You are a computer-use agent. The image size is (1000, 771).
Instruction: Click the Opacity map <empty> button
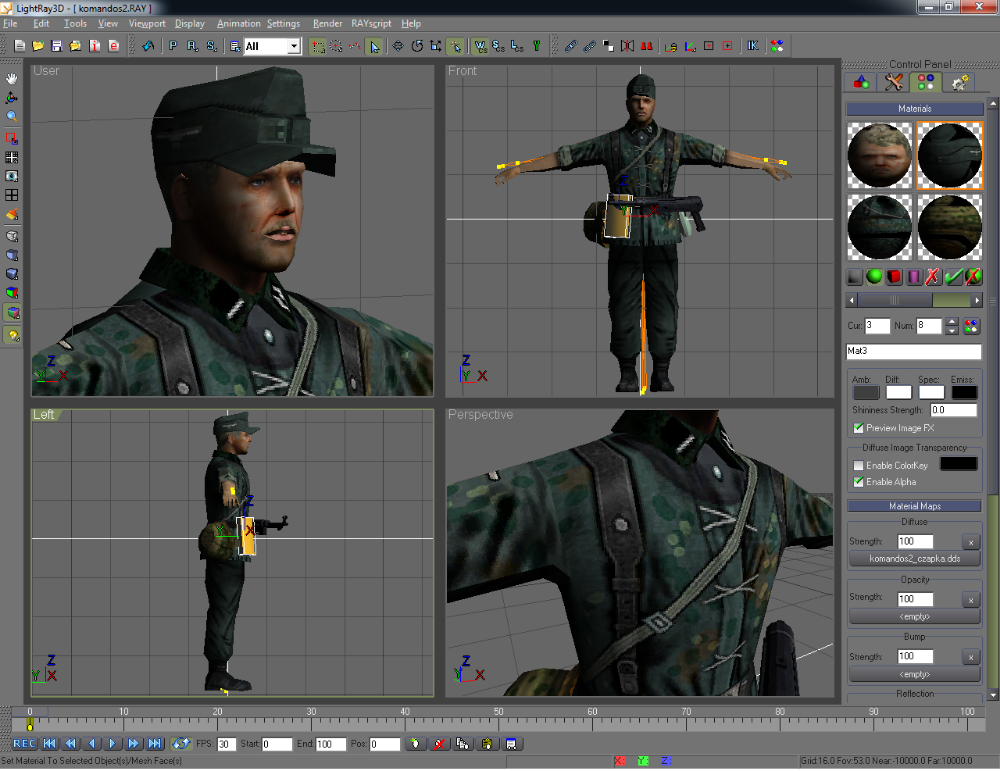coord(915,617)
